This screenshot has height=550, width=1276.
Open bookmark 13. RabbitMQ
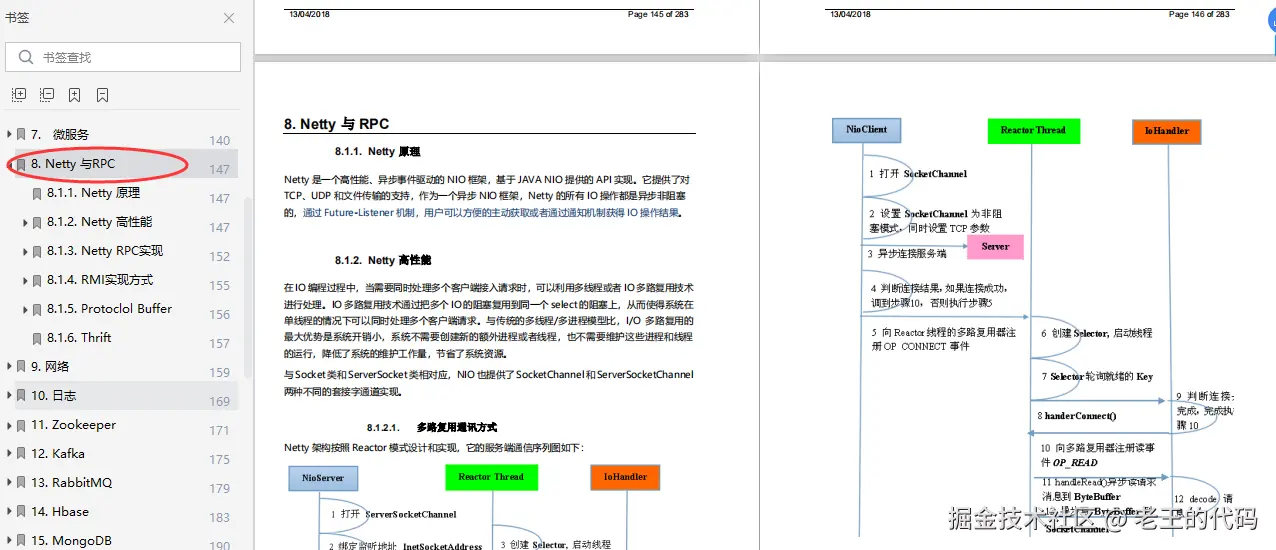71,482
